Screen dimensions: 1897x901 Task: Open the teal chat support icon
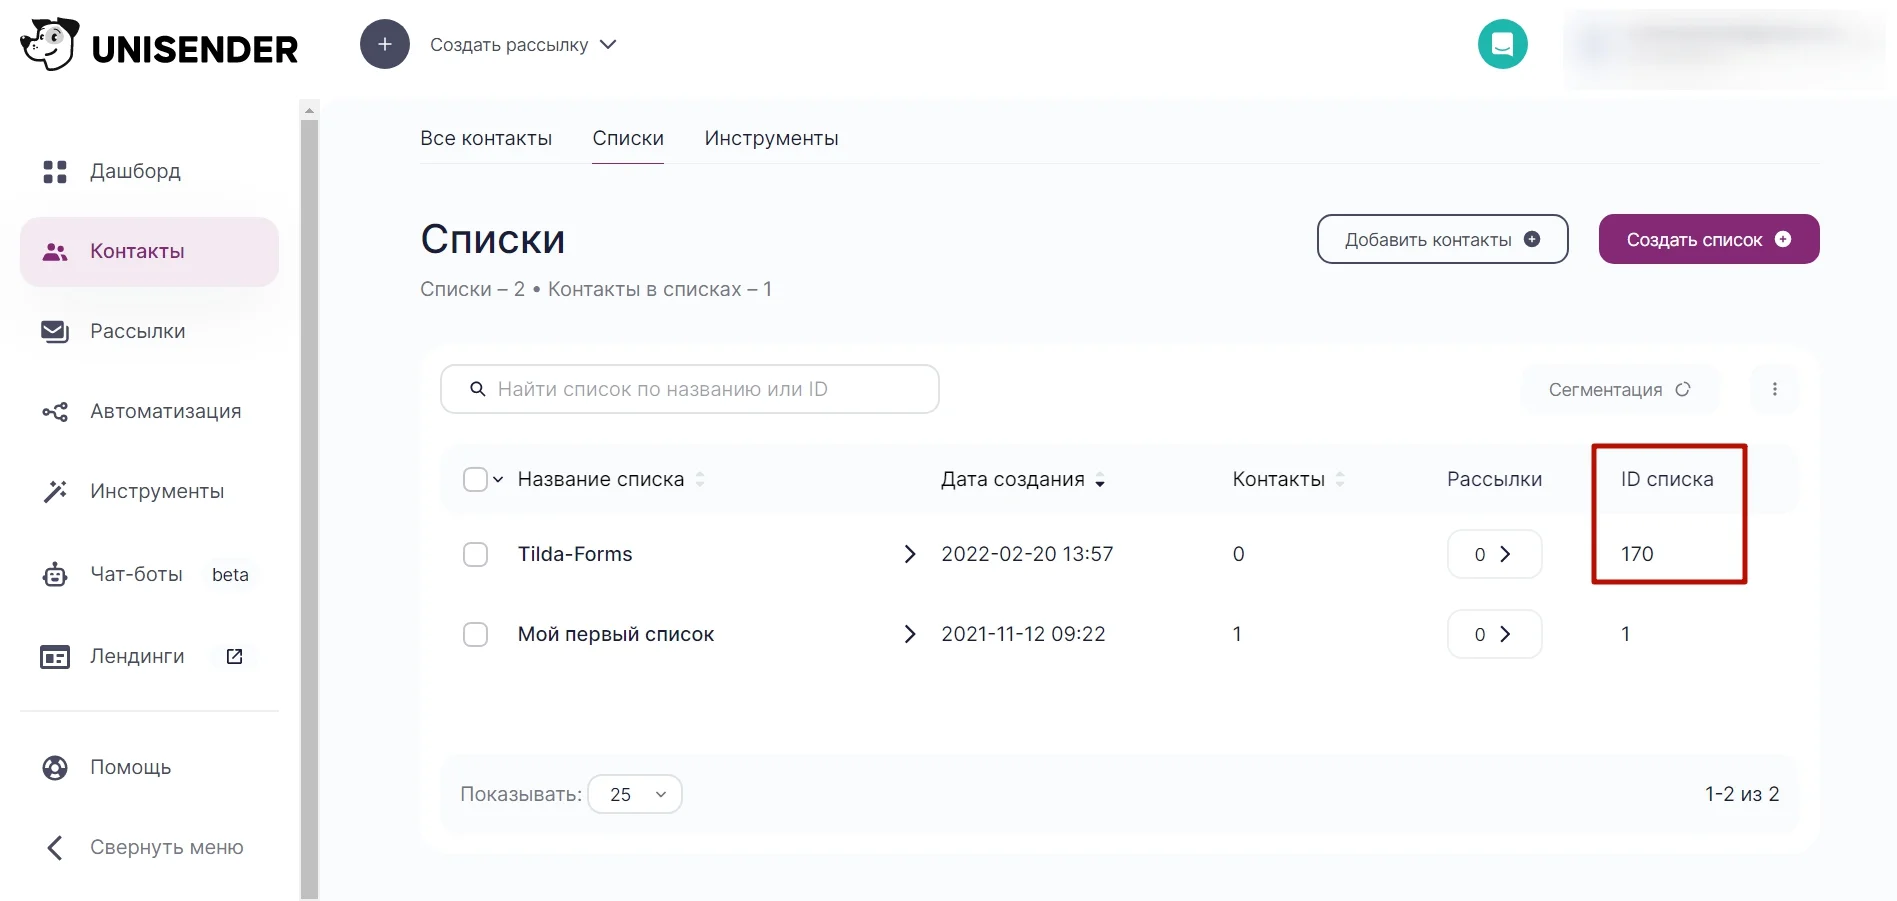pos(1502,44)
